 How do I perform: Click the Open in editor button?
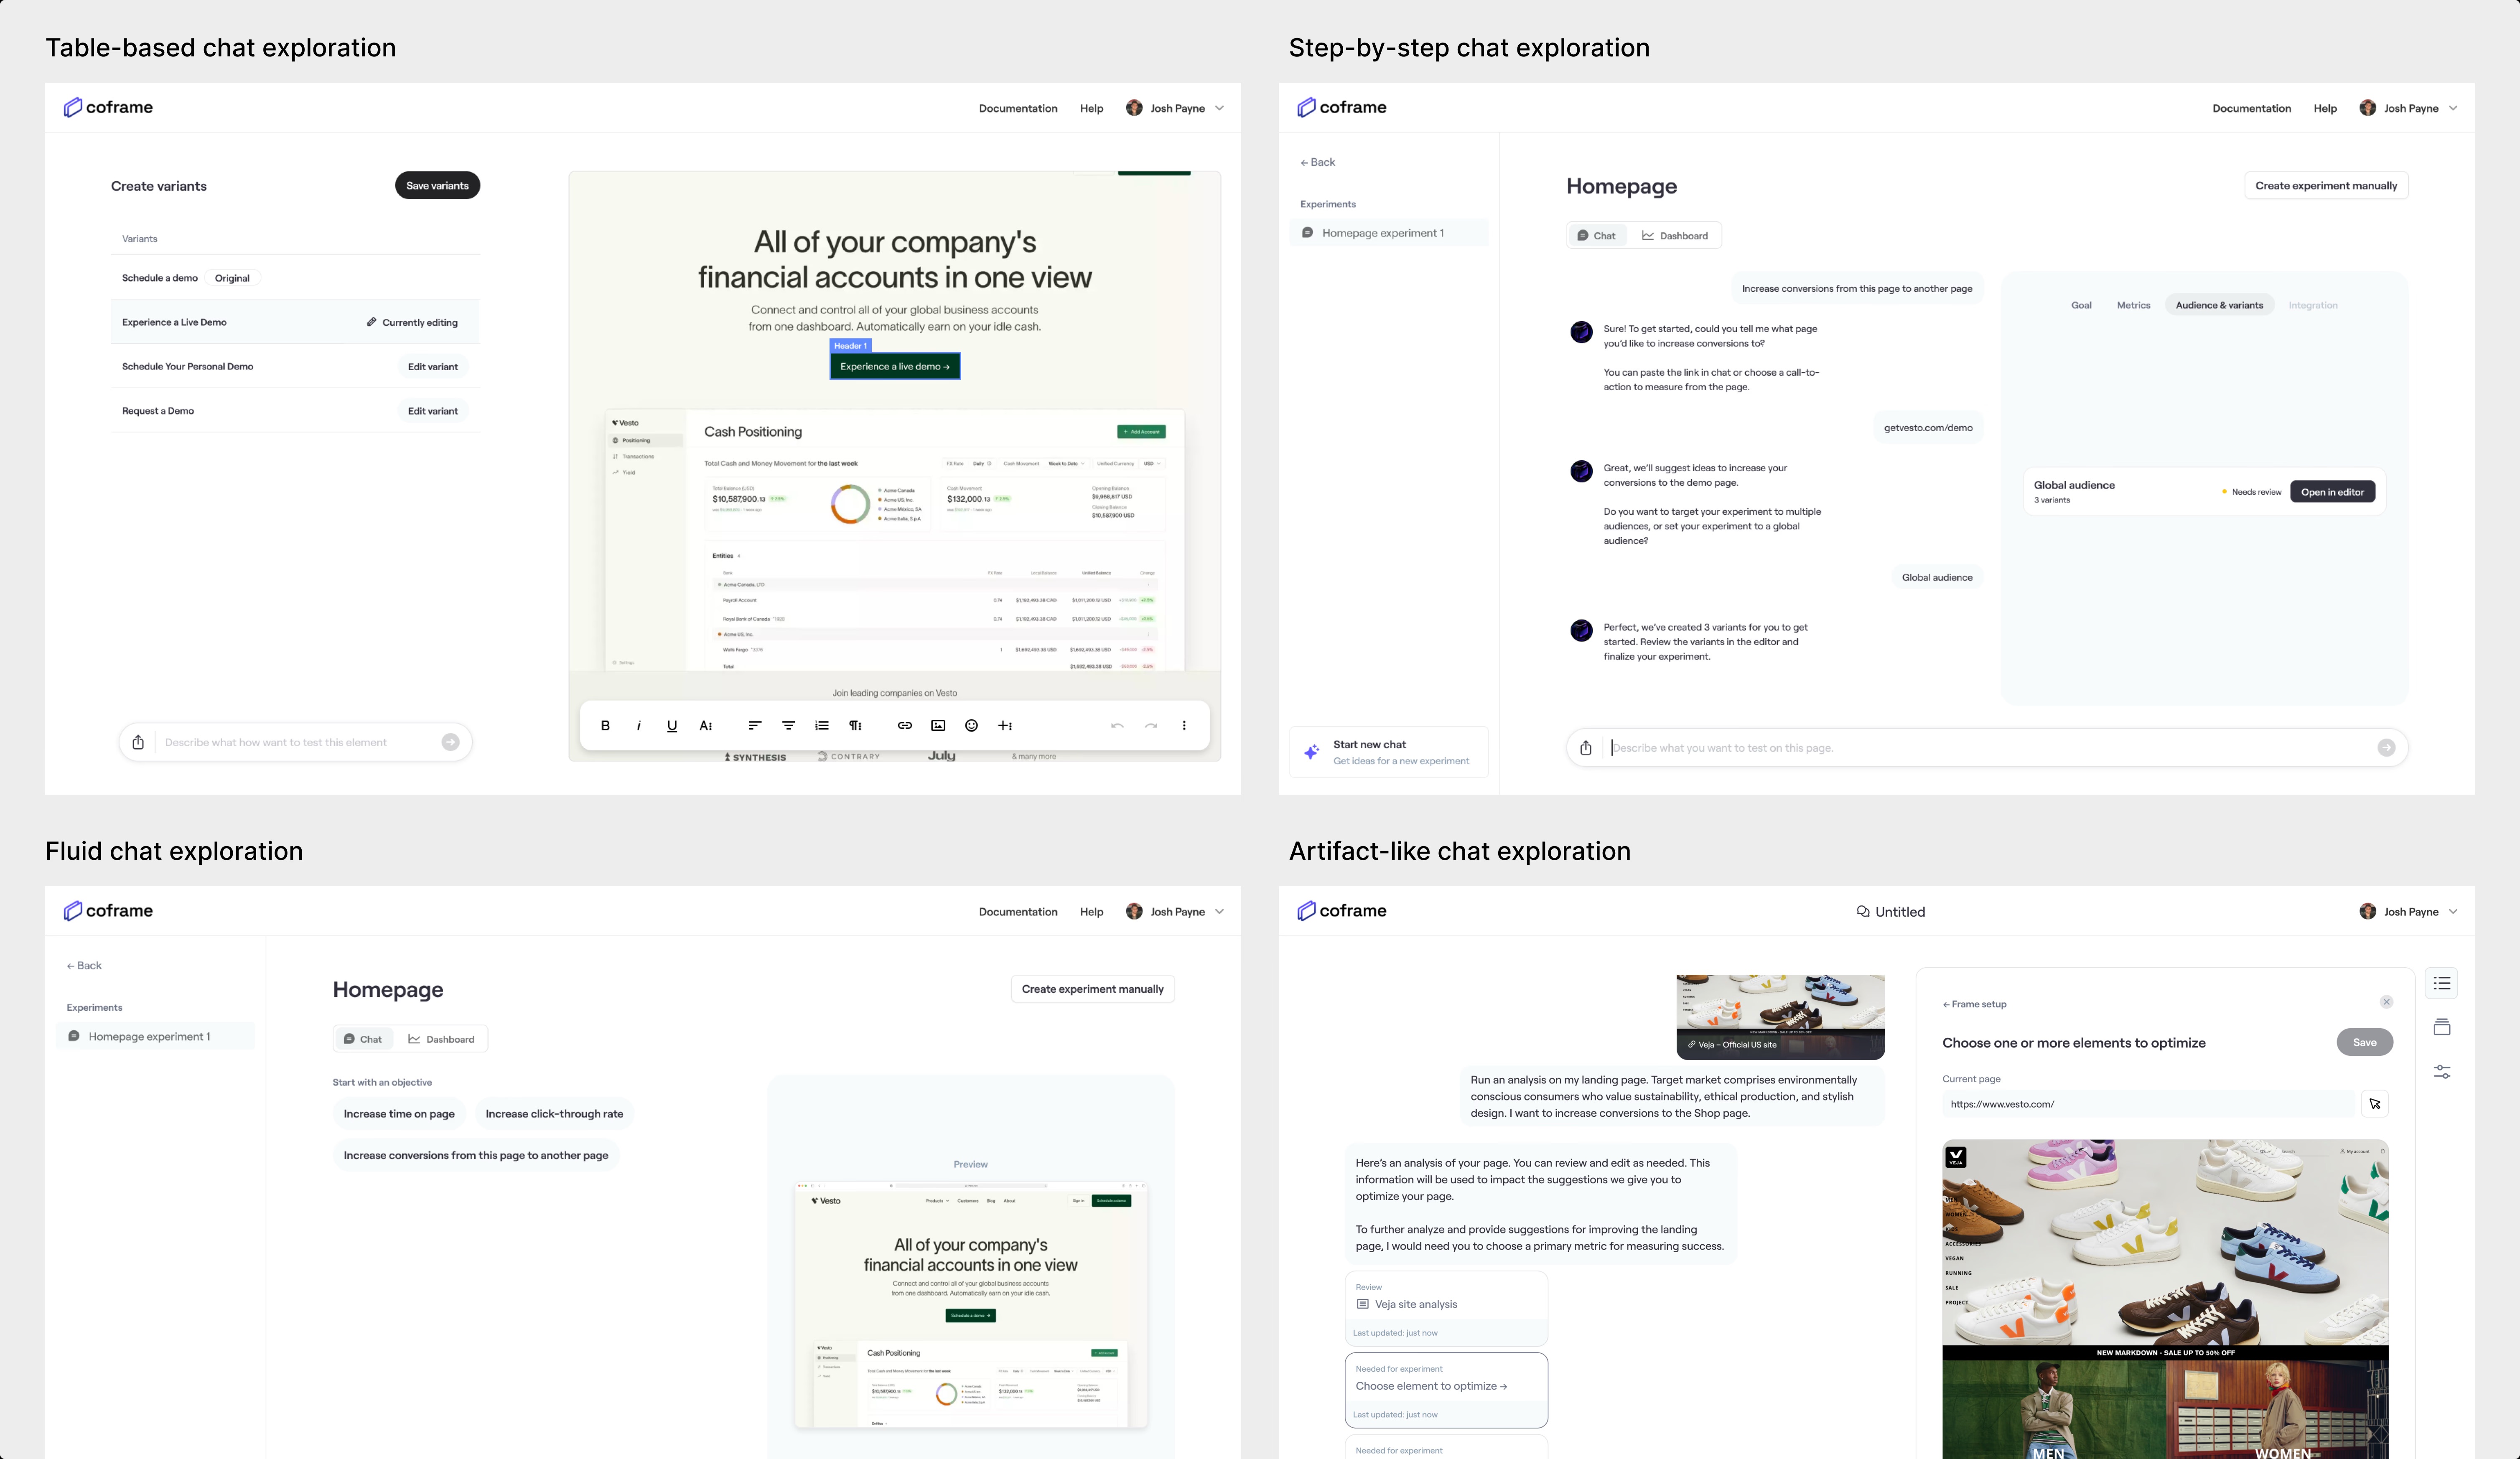click(x=2332, y=492)
